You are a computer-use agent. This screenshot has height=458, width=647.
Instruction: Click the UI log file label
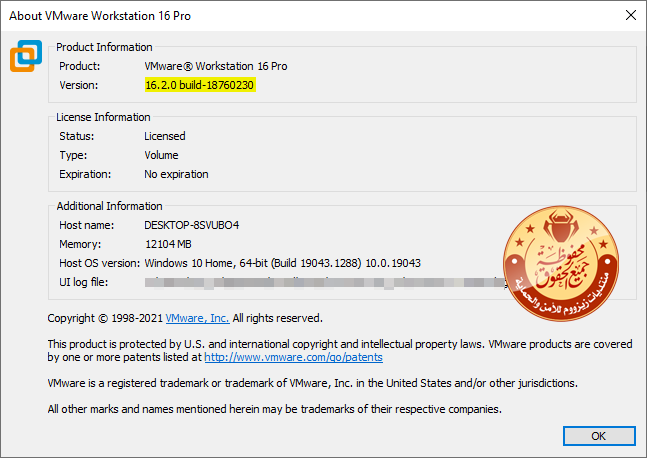(x=84, y=282)
